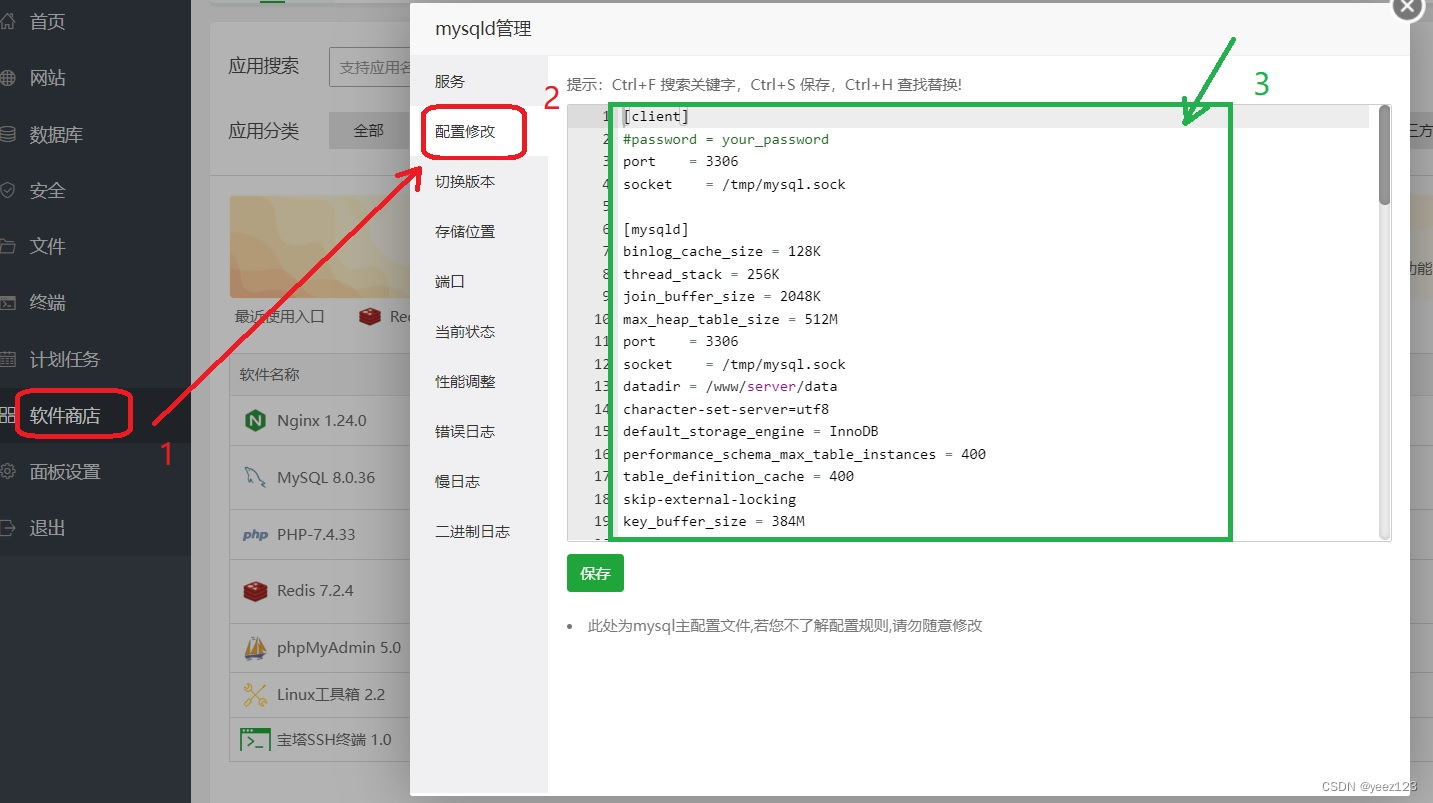Click the 面板设置 gear icon in sidebar
This screenshot has height=803, width=1433.
pyautogui.click(x=7, y=471)
